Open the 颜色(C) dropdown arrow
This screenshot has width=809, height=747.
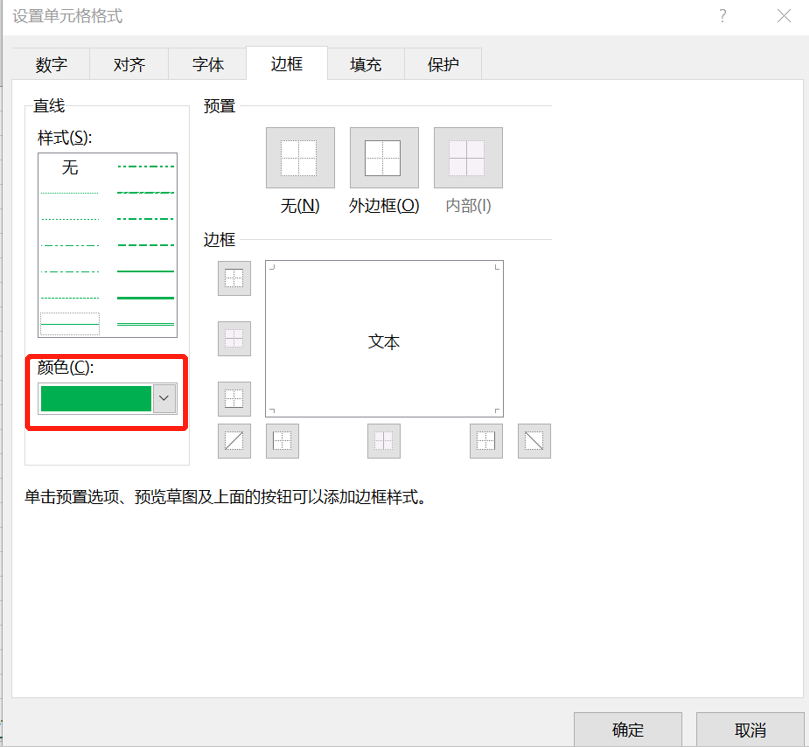click(x=164, y=398)
